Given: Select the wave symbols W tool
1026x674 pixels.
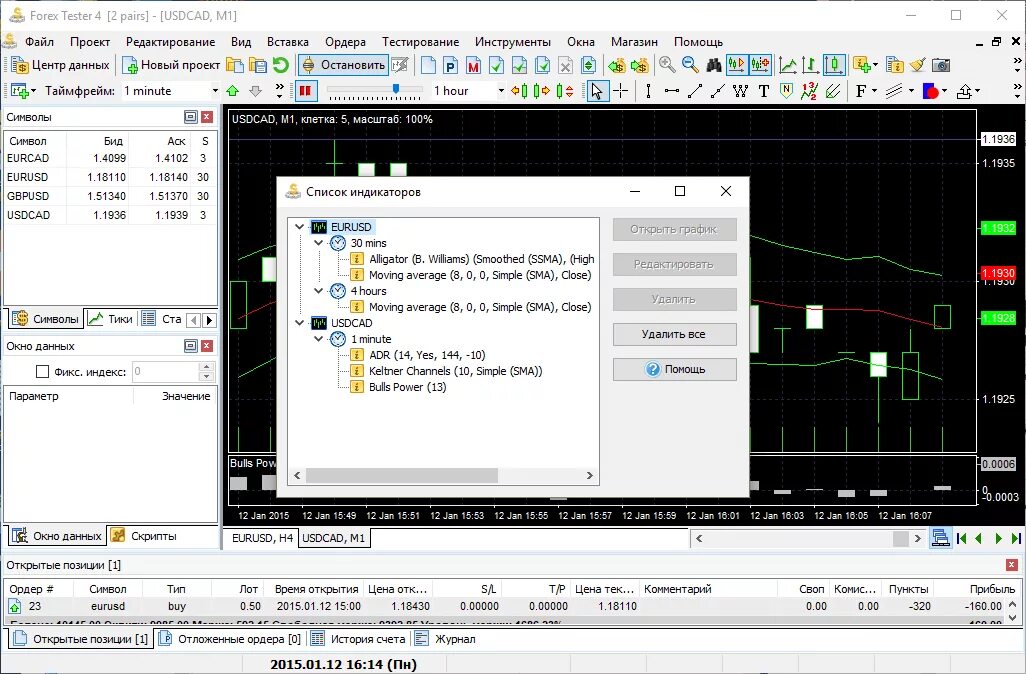Looking at the screenshot, I should coord(741,91).
